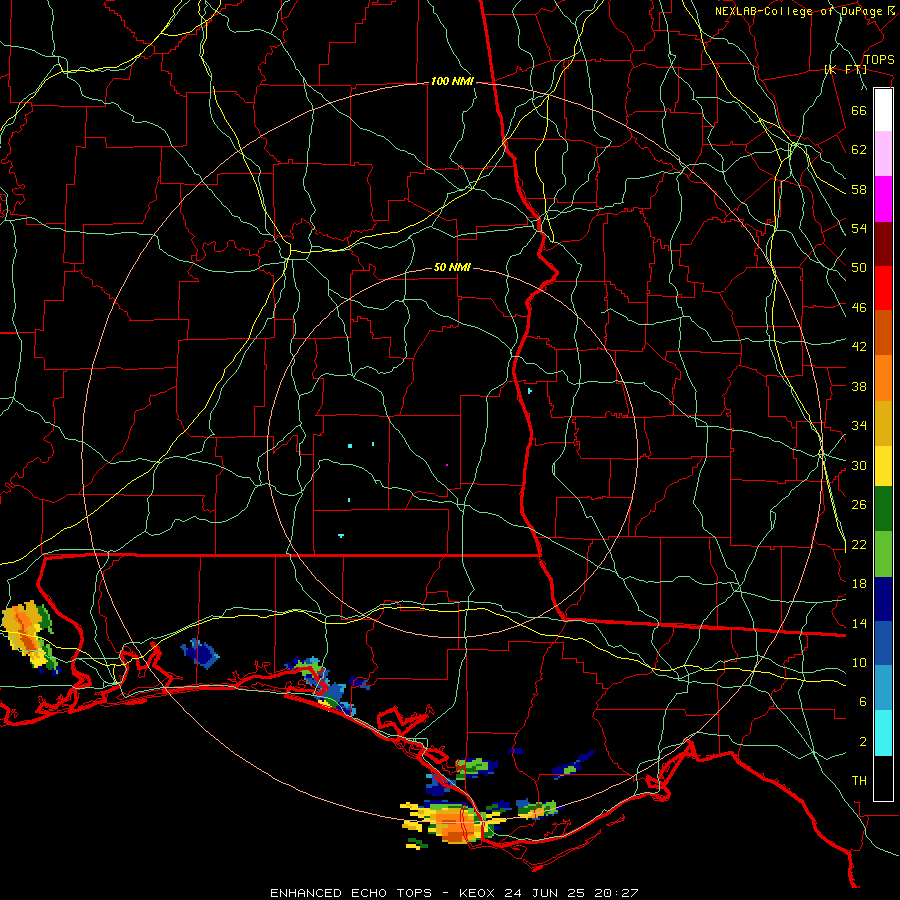Click the white swatch in the tops legend
The width and height of the screenshot is (900, 900).
(x=883, y=110)
